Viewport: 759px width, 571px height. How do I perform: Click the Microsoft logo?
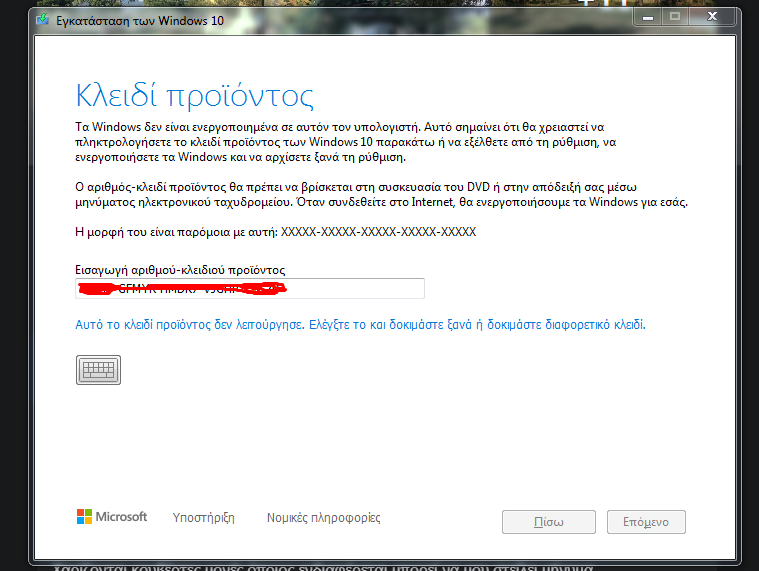pos(112,517)
